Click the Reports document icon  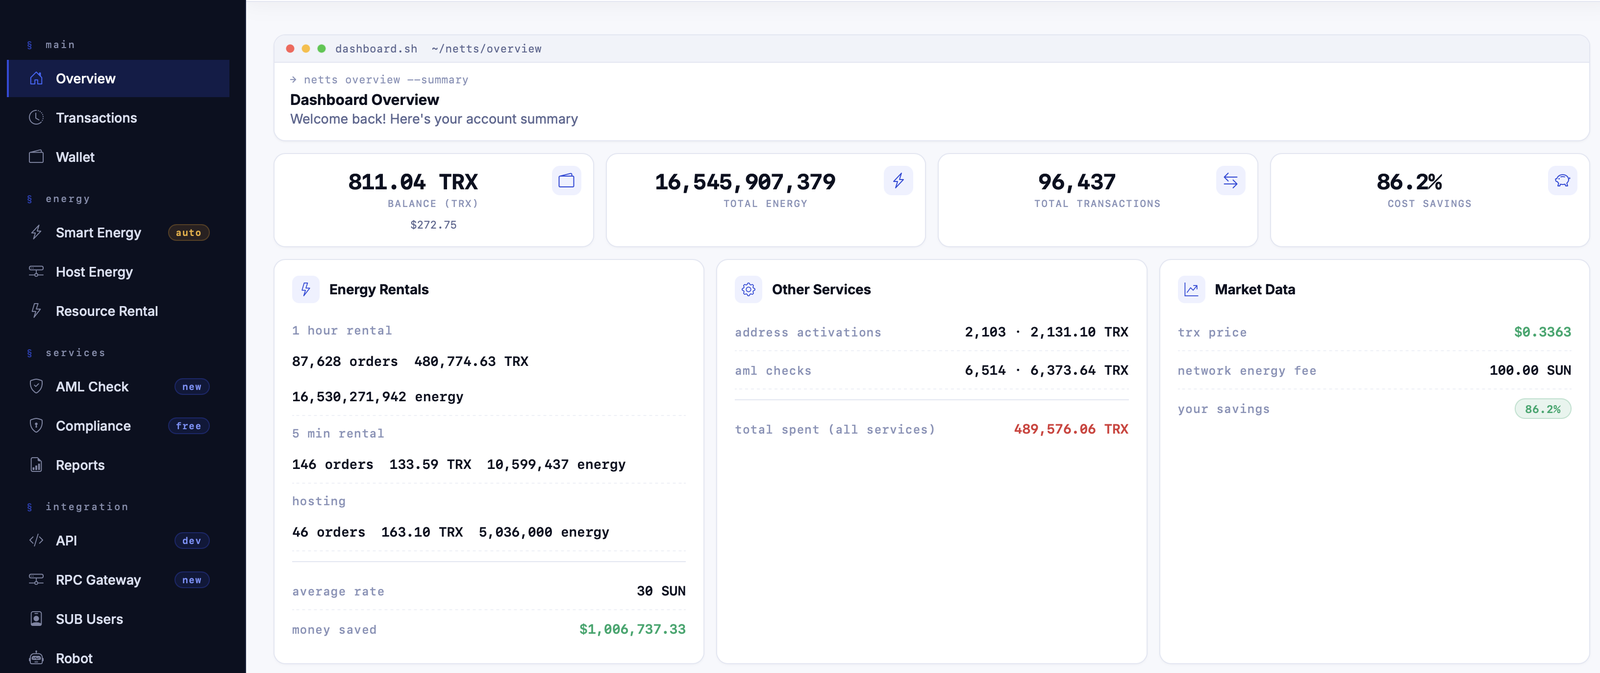(x=36, y=464)
